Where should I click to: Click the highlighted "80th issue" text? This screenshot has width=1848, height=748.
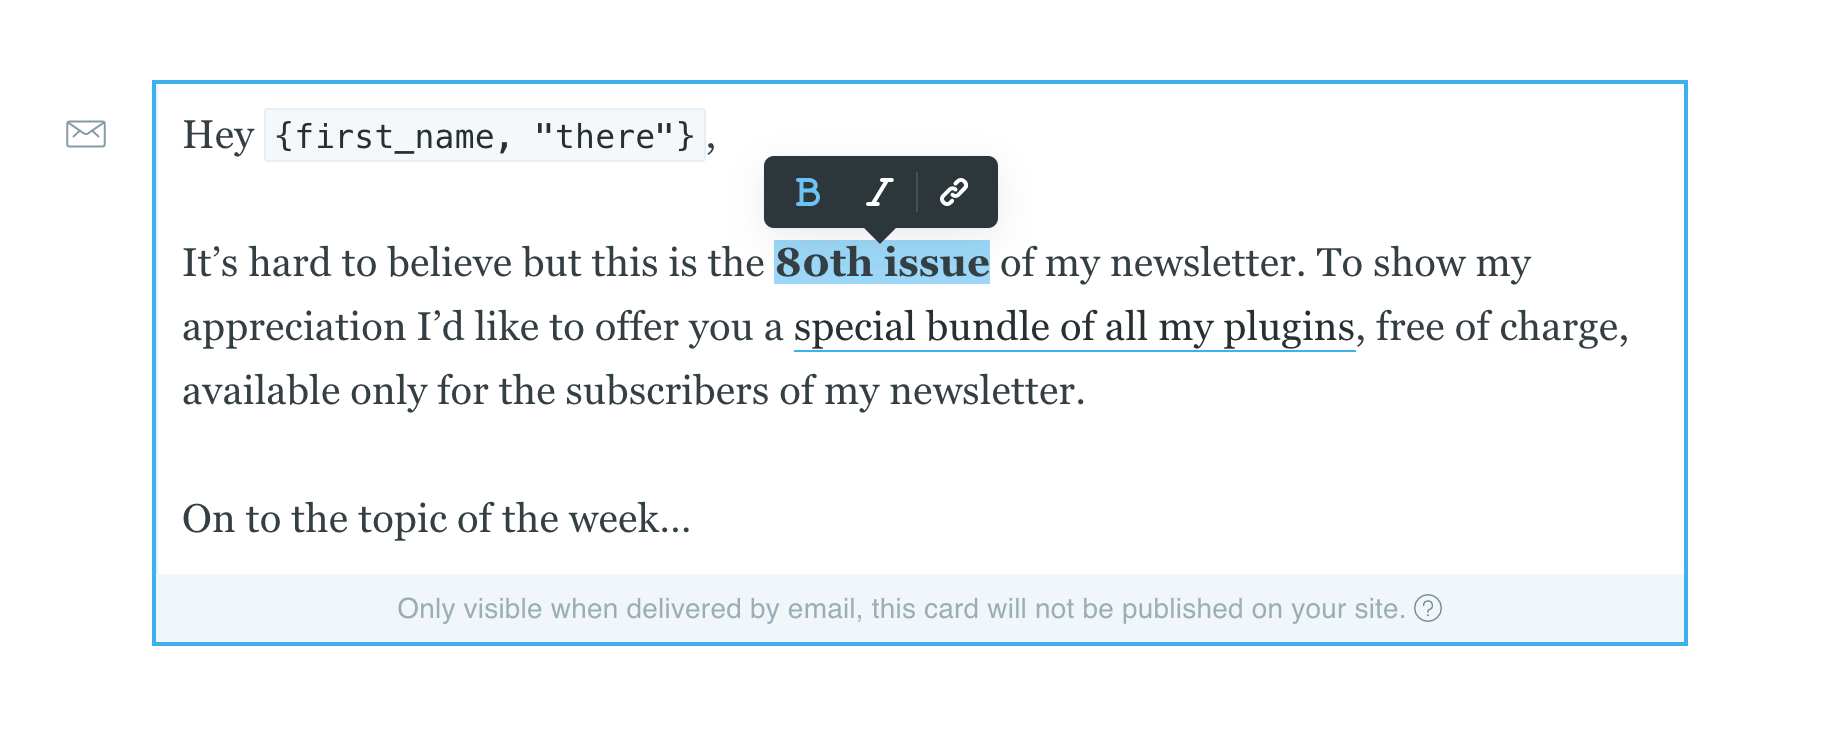tap(881, 263)
